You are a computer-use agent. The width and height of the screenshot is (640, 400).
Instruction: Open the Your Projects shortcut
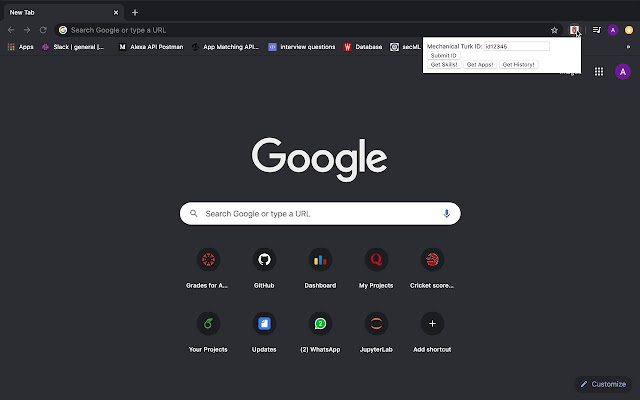point(208,332)
